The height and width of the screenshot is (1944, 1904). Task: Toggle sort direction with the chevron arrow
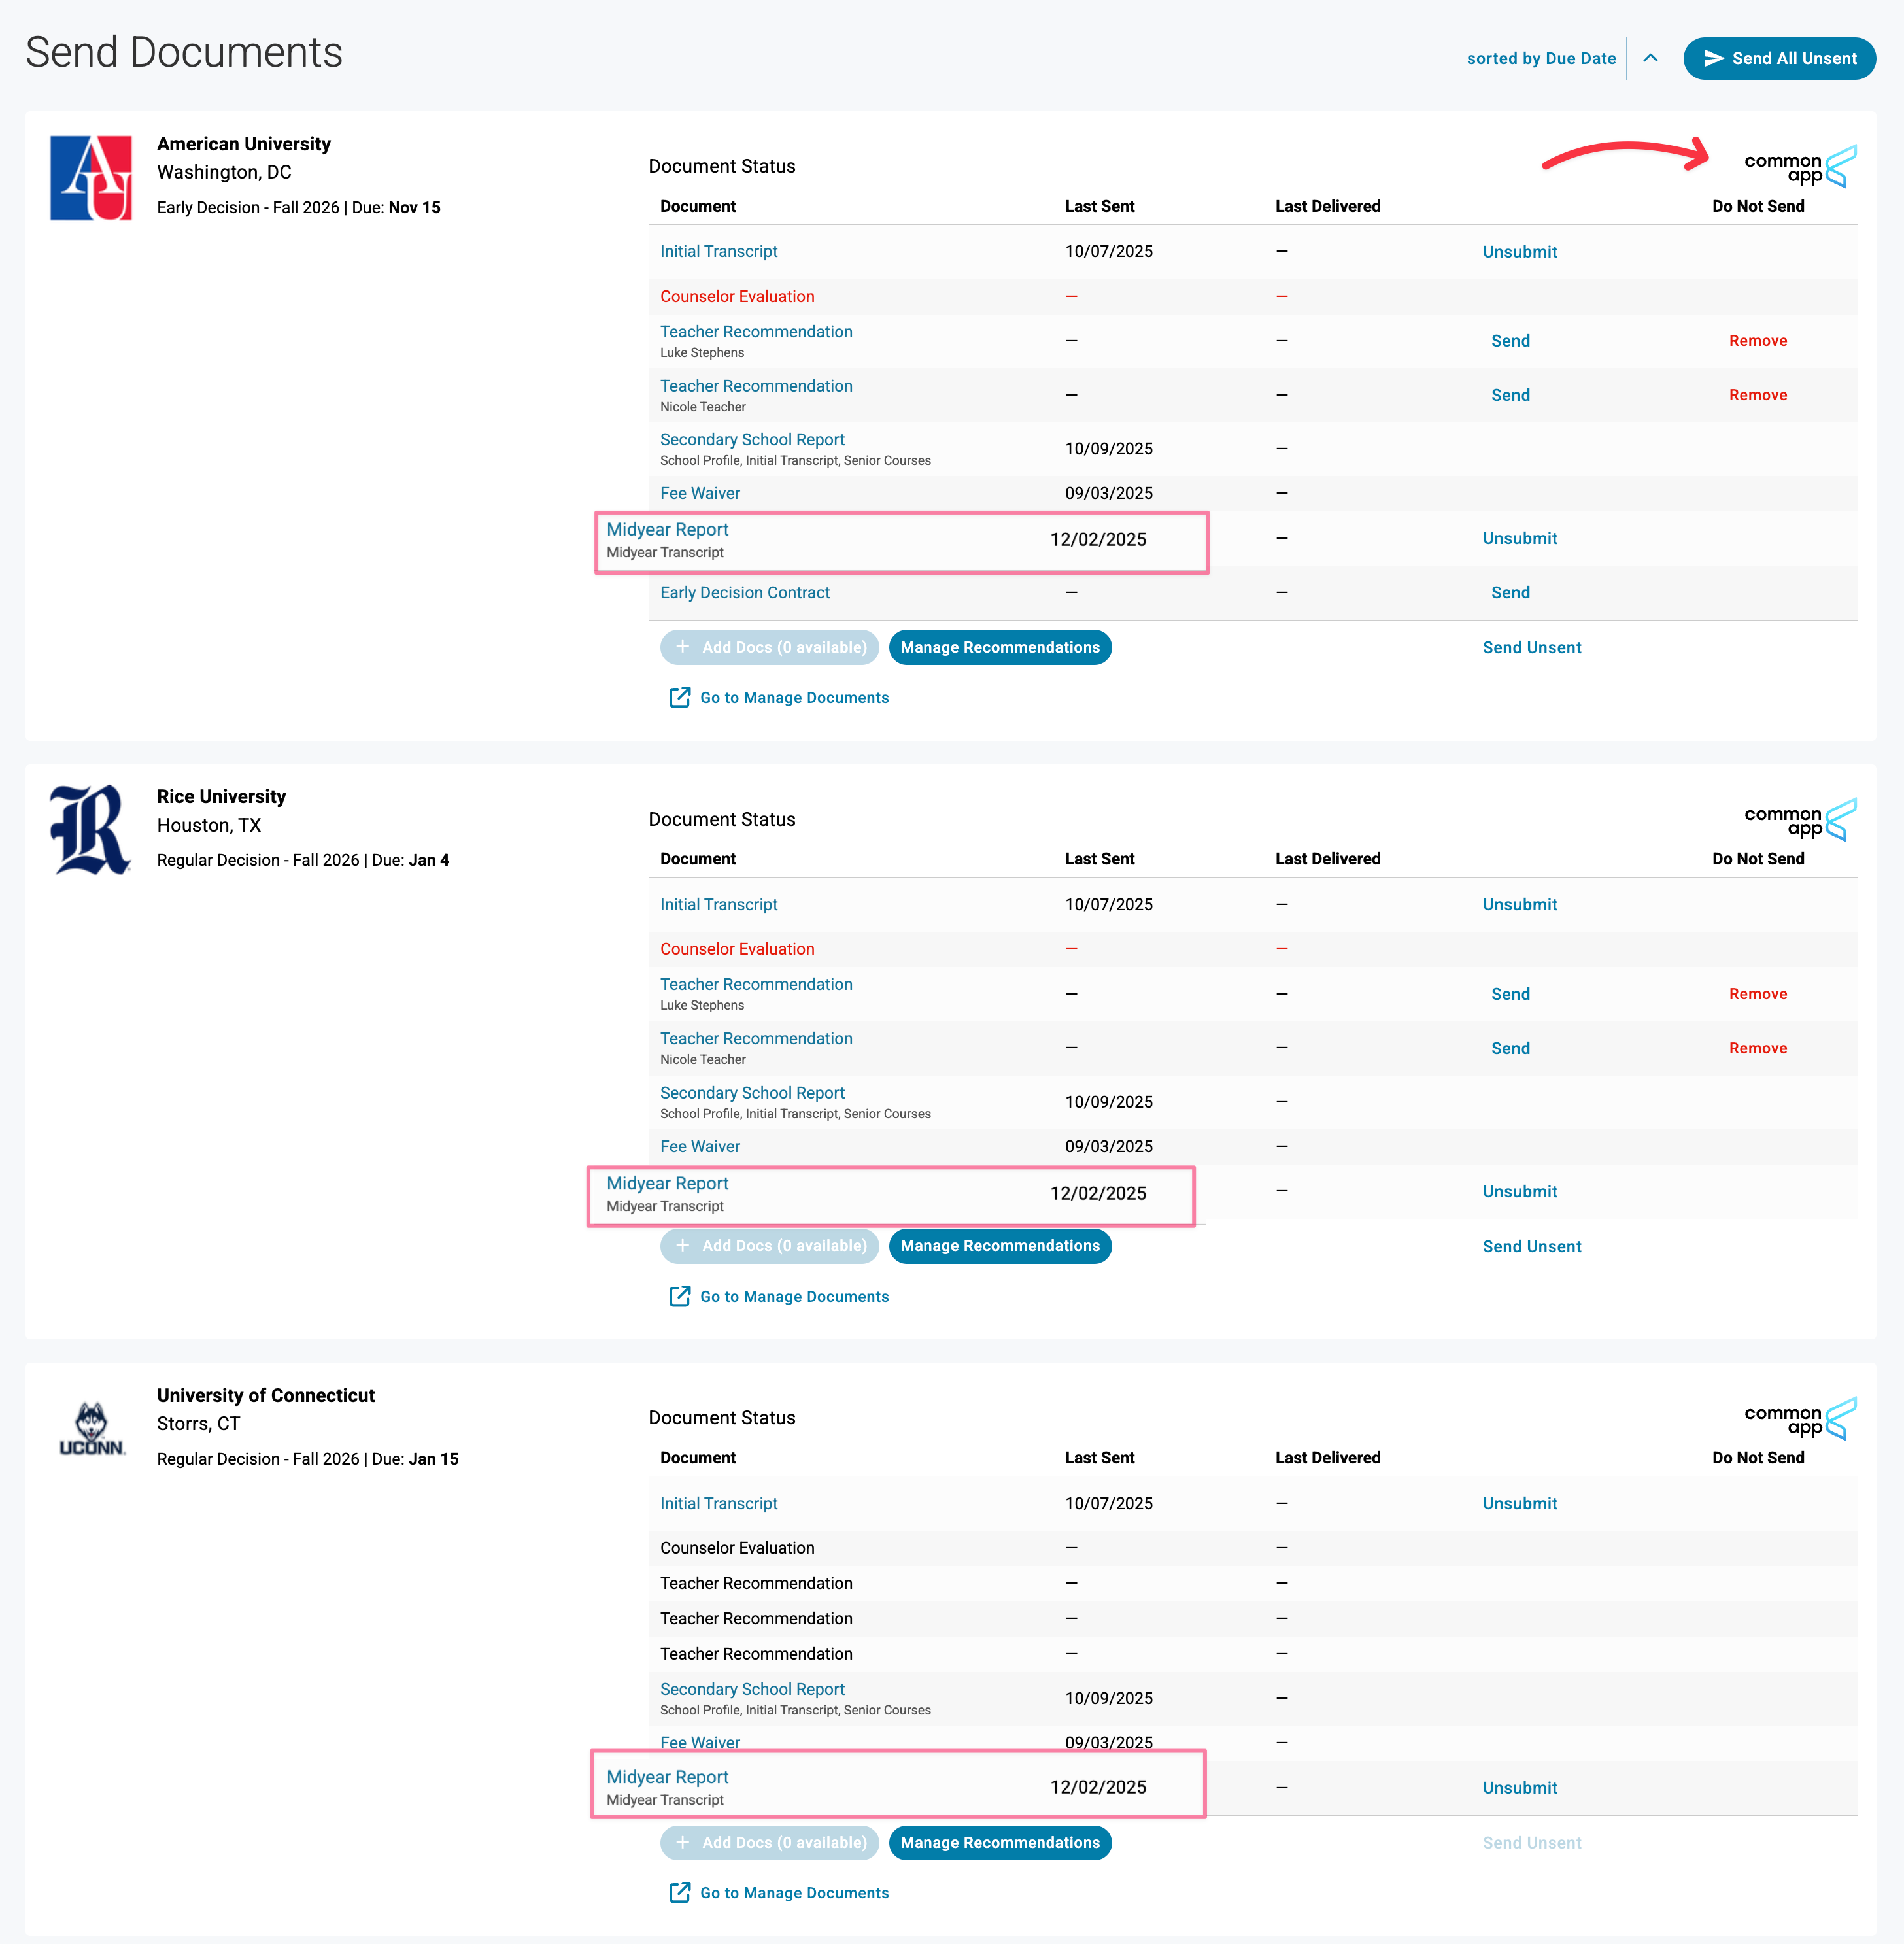coord(1650,58)
